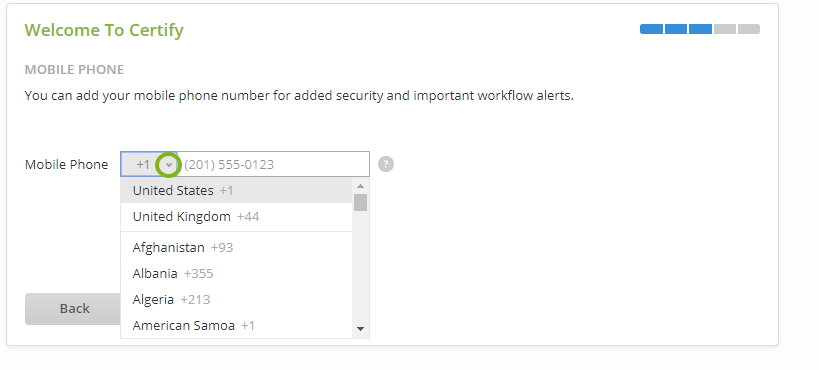Choose Algeria +213 from list

click(x=237, y=299)
